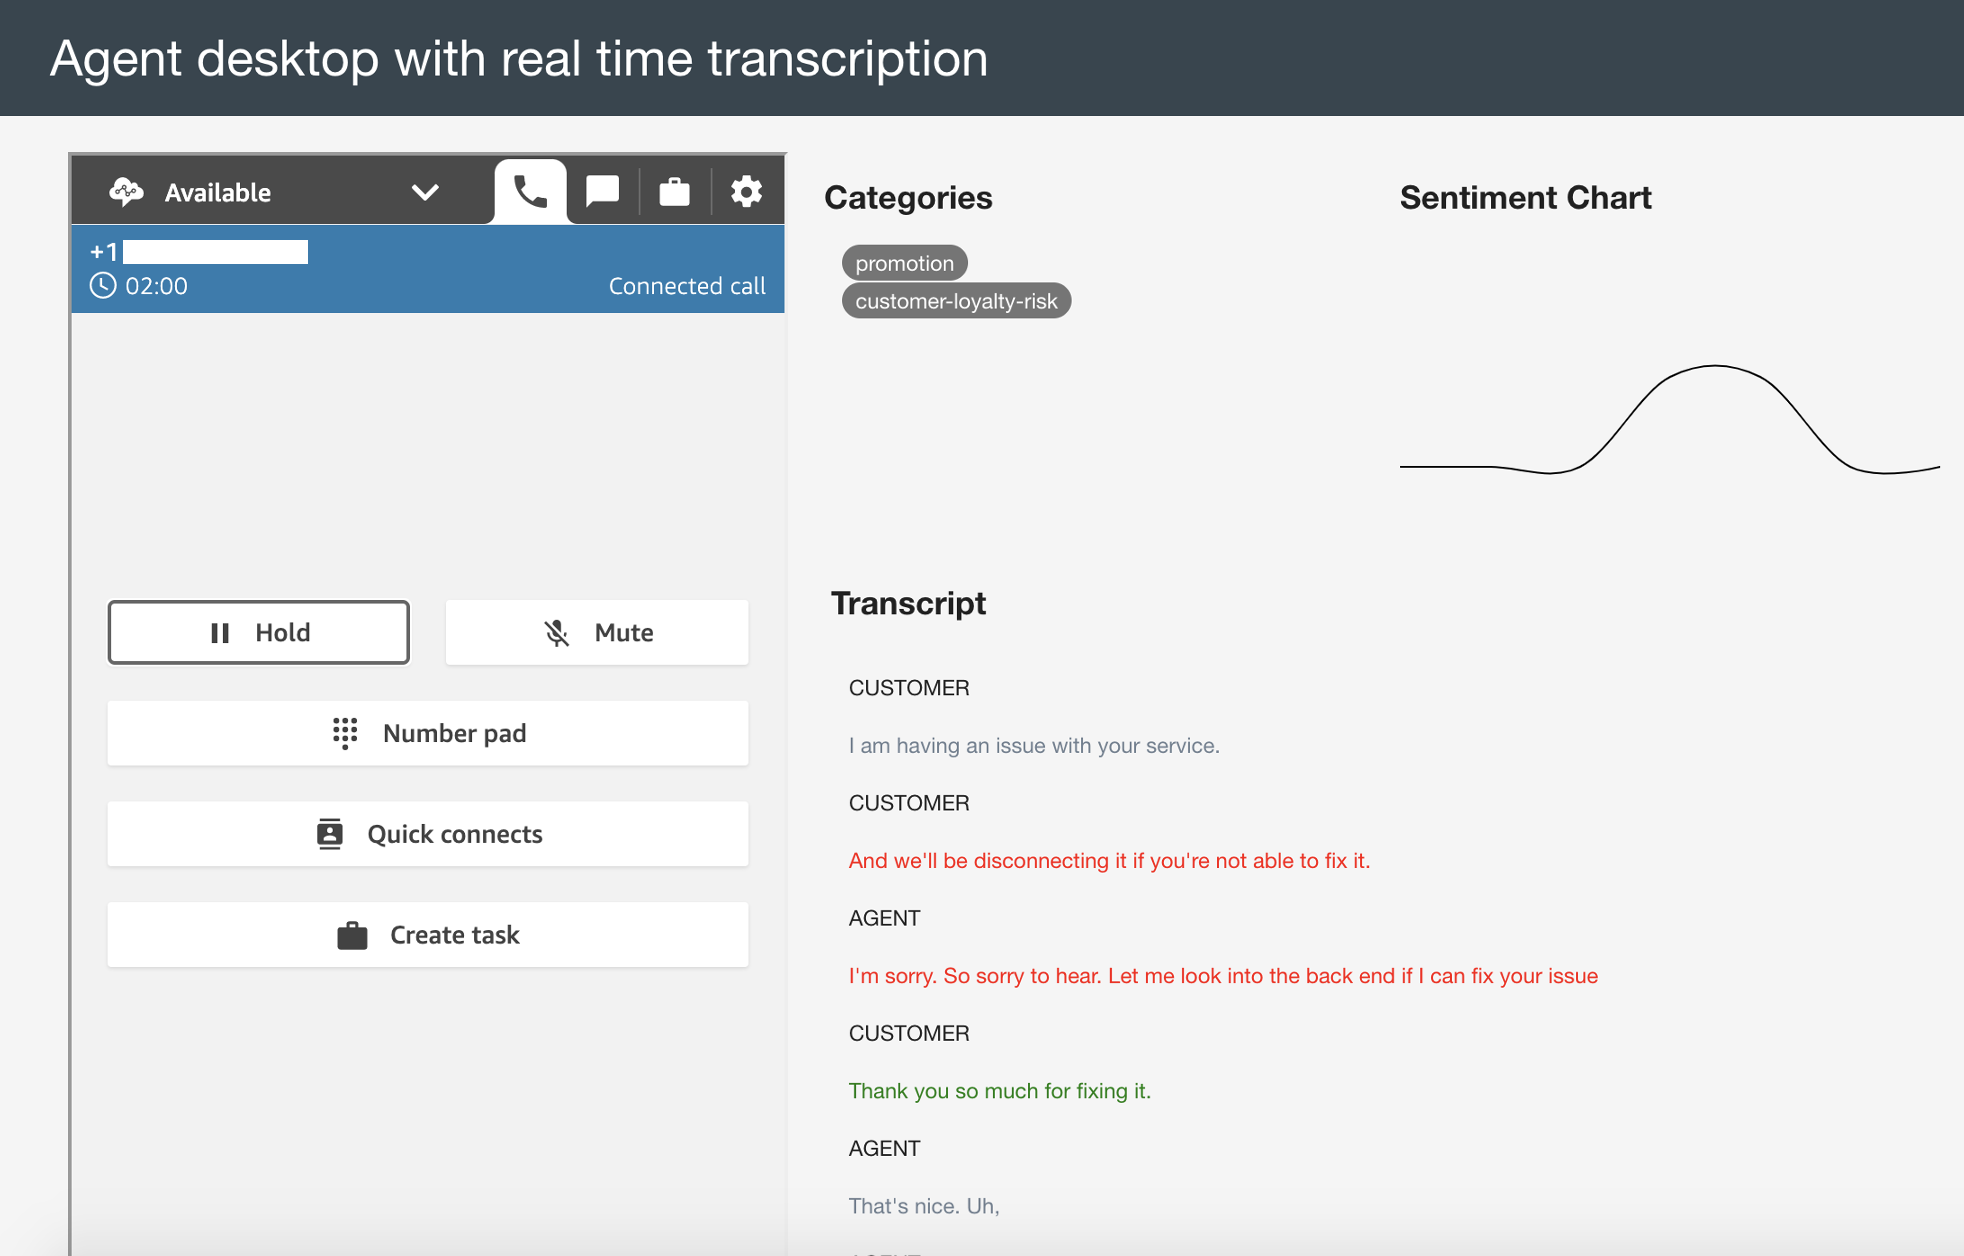The image size is (1964, 1256).
Task: Click the call timer clock icon
Action: pos(103,286)
